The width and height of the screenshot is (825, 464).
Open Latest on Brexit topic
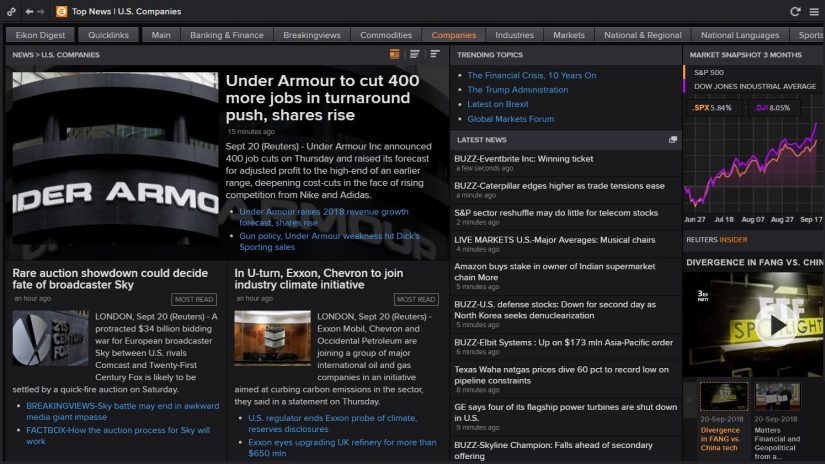498,104
